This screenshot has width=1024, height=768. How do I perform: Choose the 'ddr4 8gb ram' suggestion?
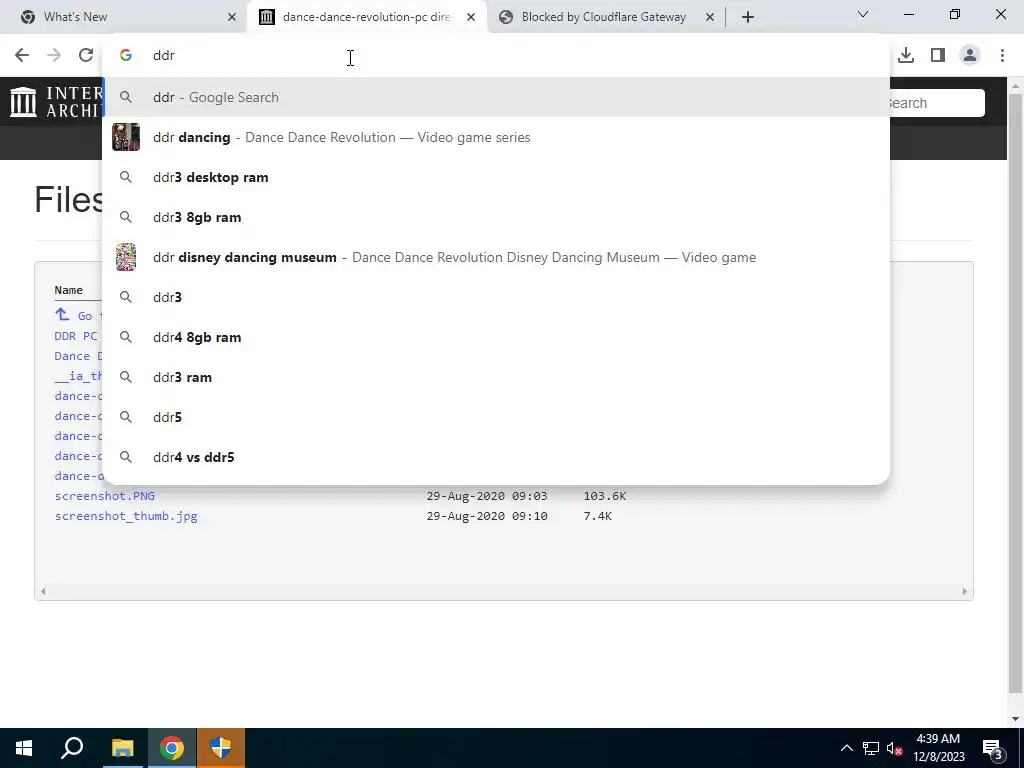(x=496, y=337)
